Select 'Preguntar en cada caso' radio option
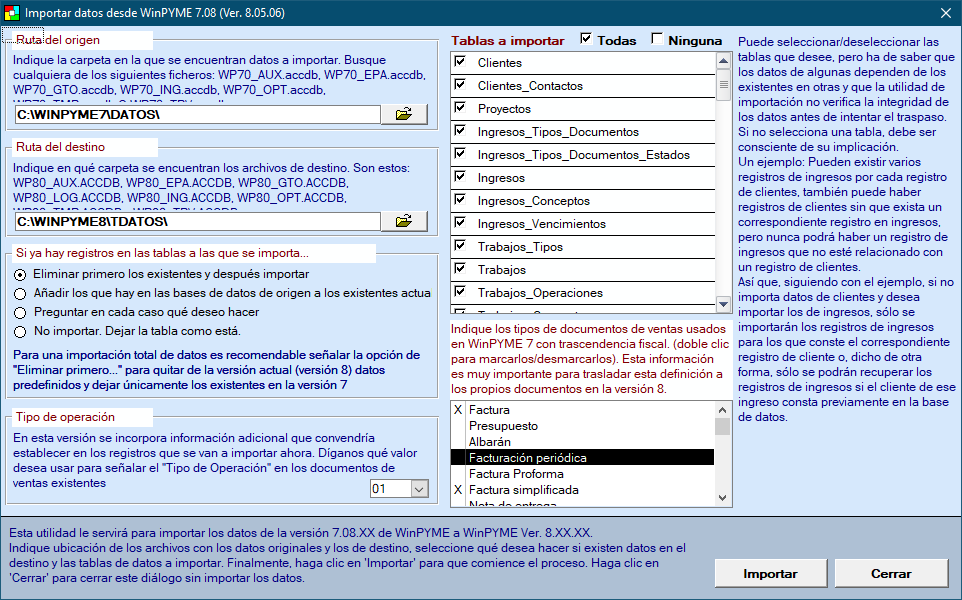The height and width of the screenshot is (600, 962). coord(20,312)
